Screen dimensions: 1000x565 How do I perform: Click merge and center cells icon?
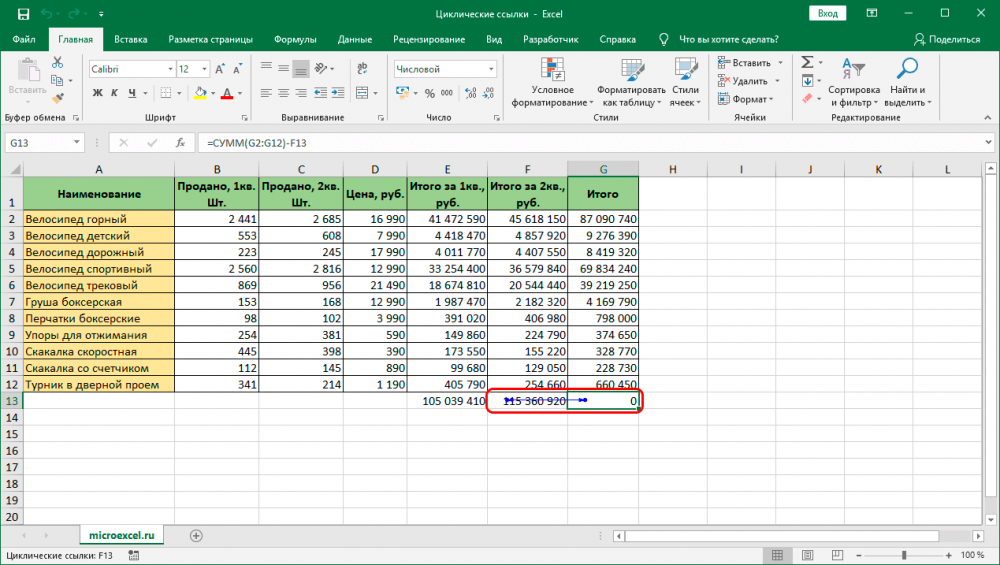point(362,93)
